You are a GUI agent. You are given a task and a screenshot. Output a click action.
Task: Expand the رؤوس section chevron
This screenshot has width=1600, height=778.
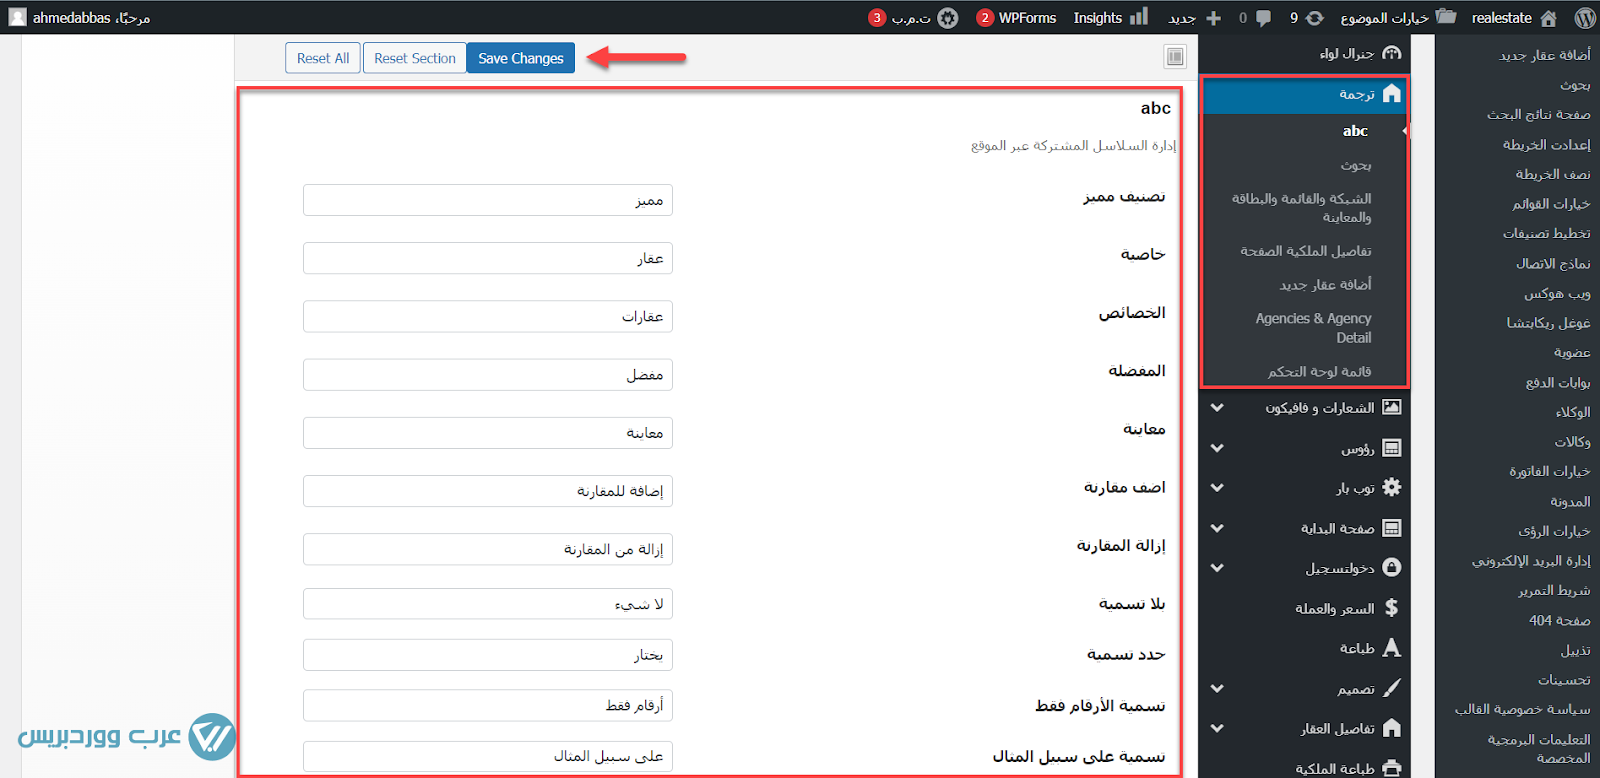pyautogui.click(x=1217, y=448)
